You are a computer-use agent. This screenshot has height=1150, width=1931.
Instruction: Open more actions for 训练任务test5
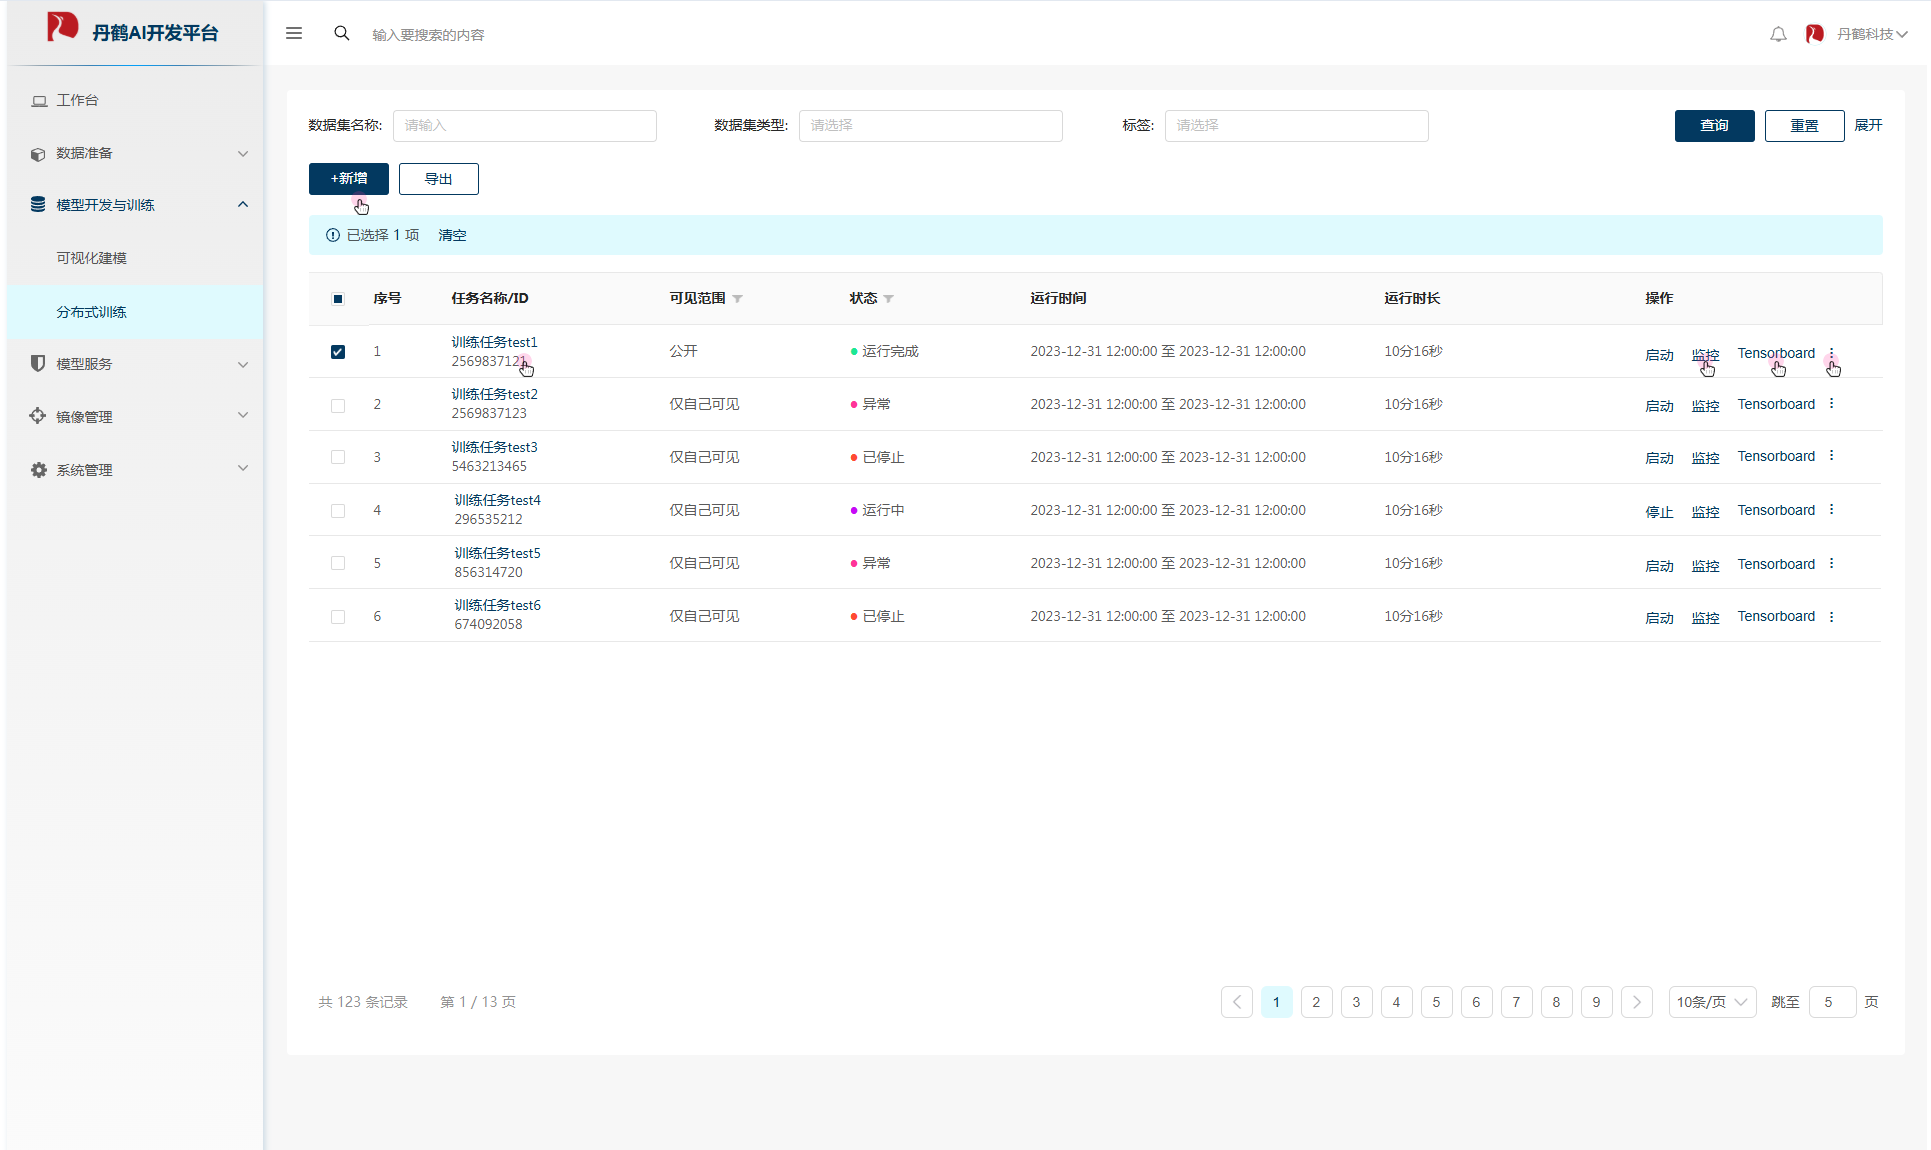[x=1831, y=564]
